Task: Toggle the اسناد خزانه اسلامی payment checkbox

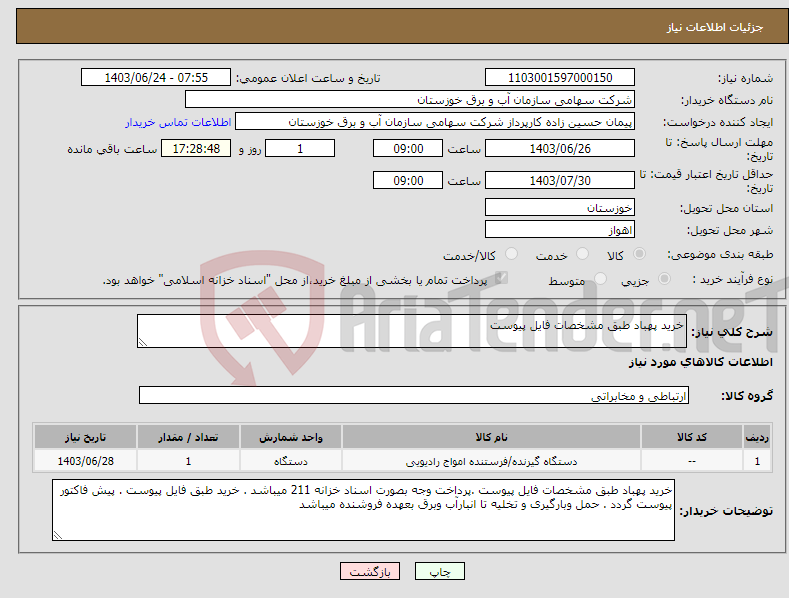Action: pos(501,278)
